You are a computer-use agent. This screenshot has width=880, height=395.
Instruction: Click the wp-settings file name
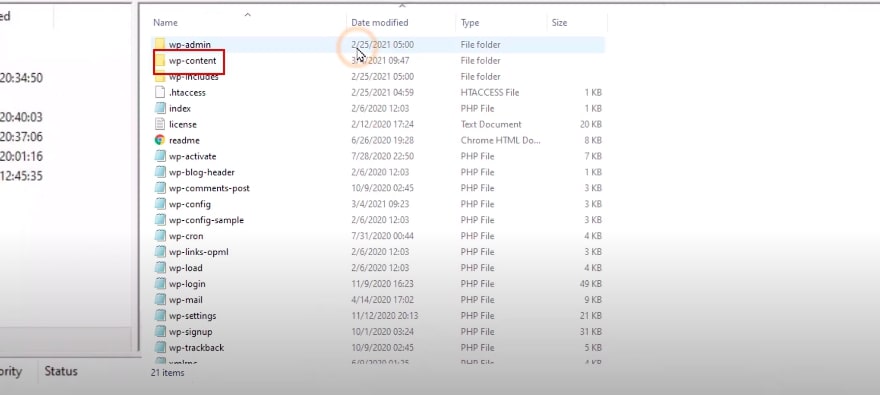point(192,316)
